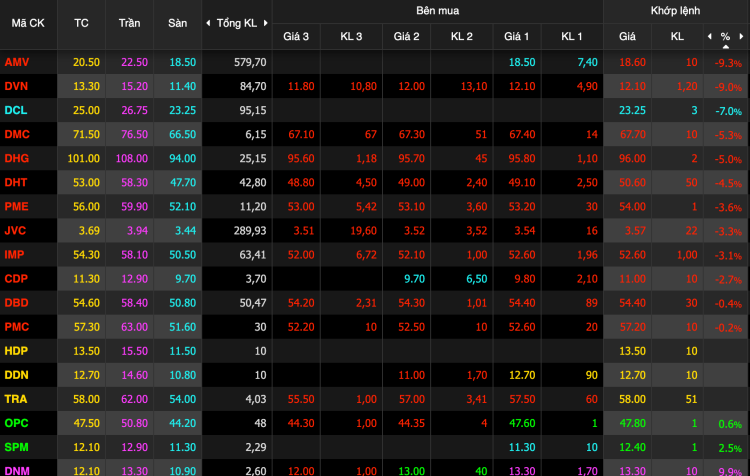Click CDP Giá 2 bid 9.70
The image size is (750, 476).
coord(414,278)
